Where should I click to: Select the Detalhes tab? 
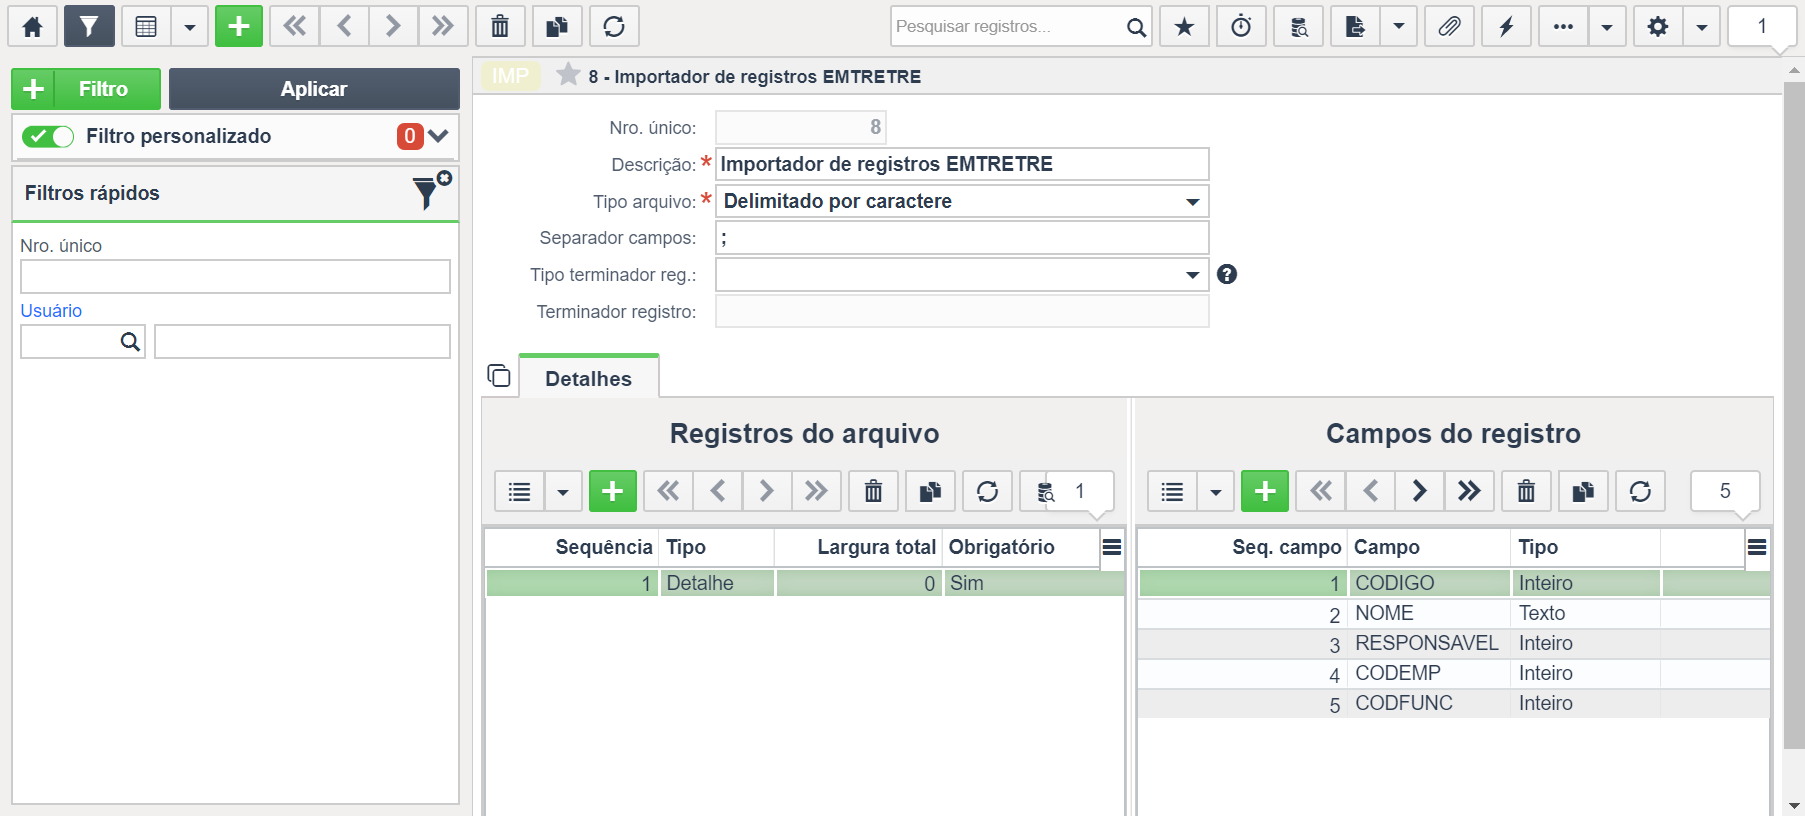click(589, 378)
